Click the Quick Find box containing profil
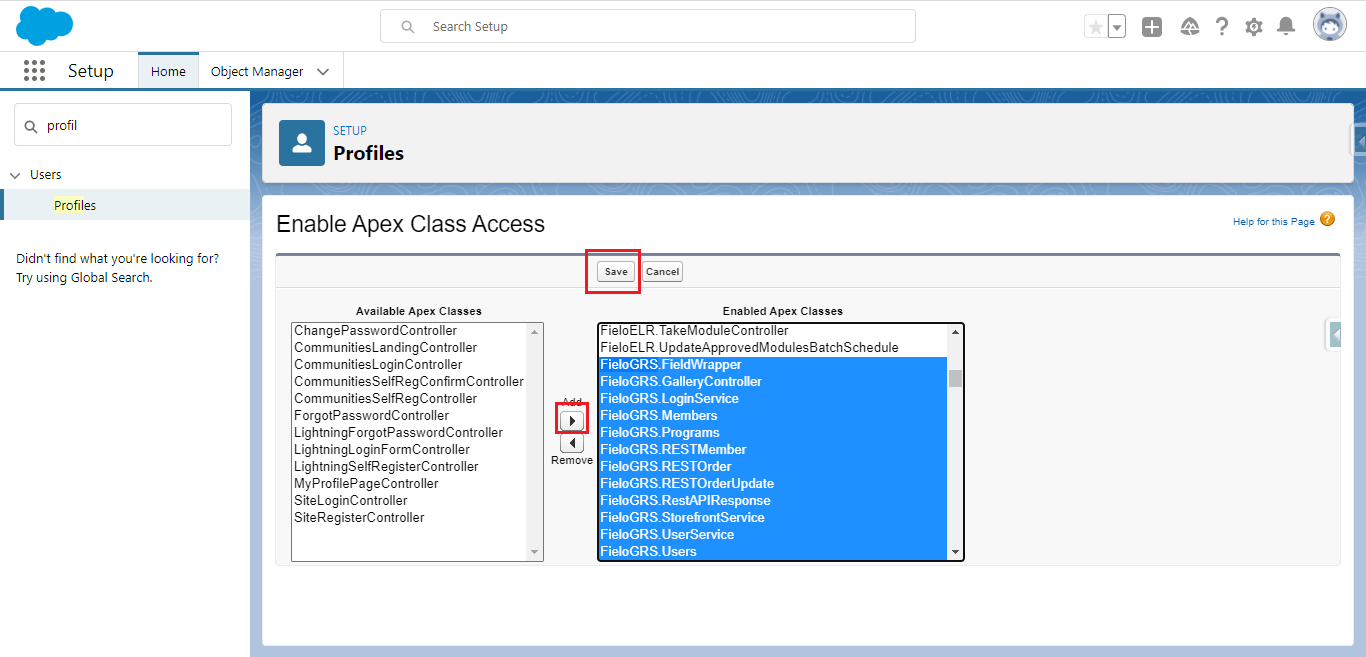The image size is (1366, 657). (123, 125)
